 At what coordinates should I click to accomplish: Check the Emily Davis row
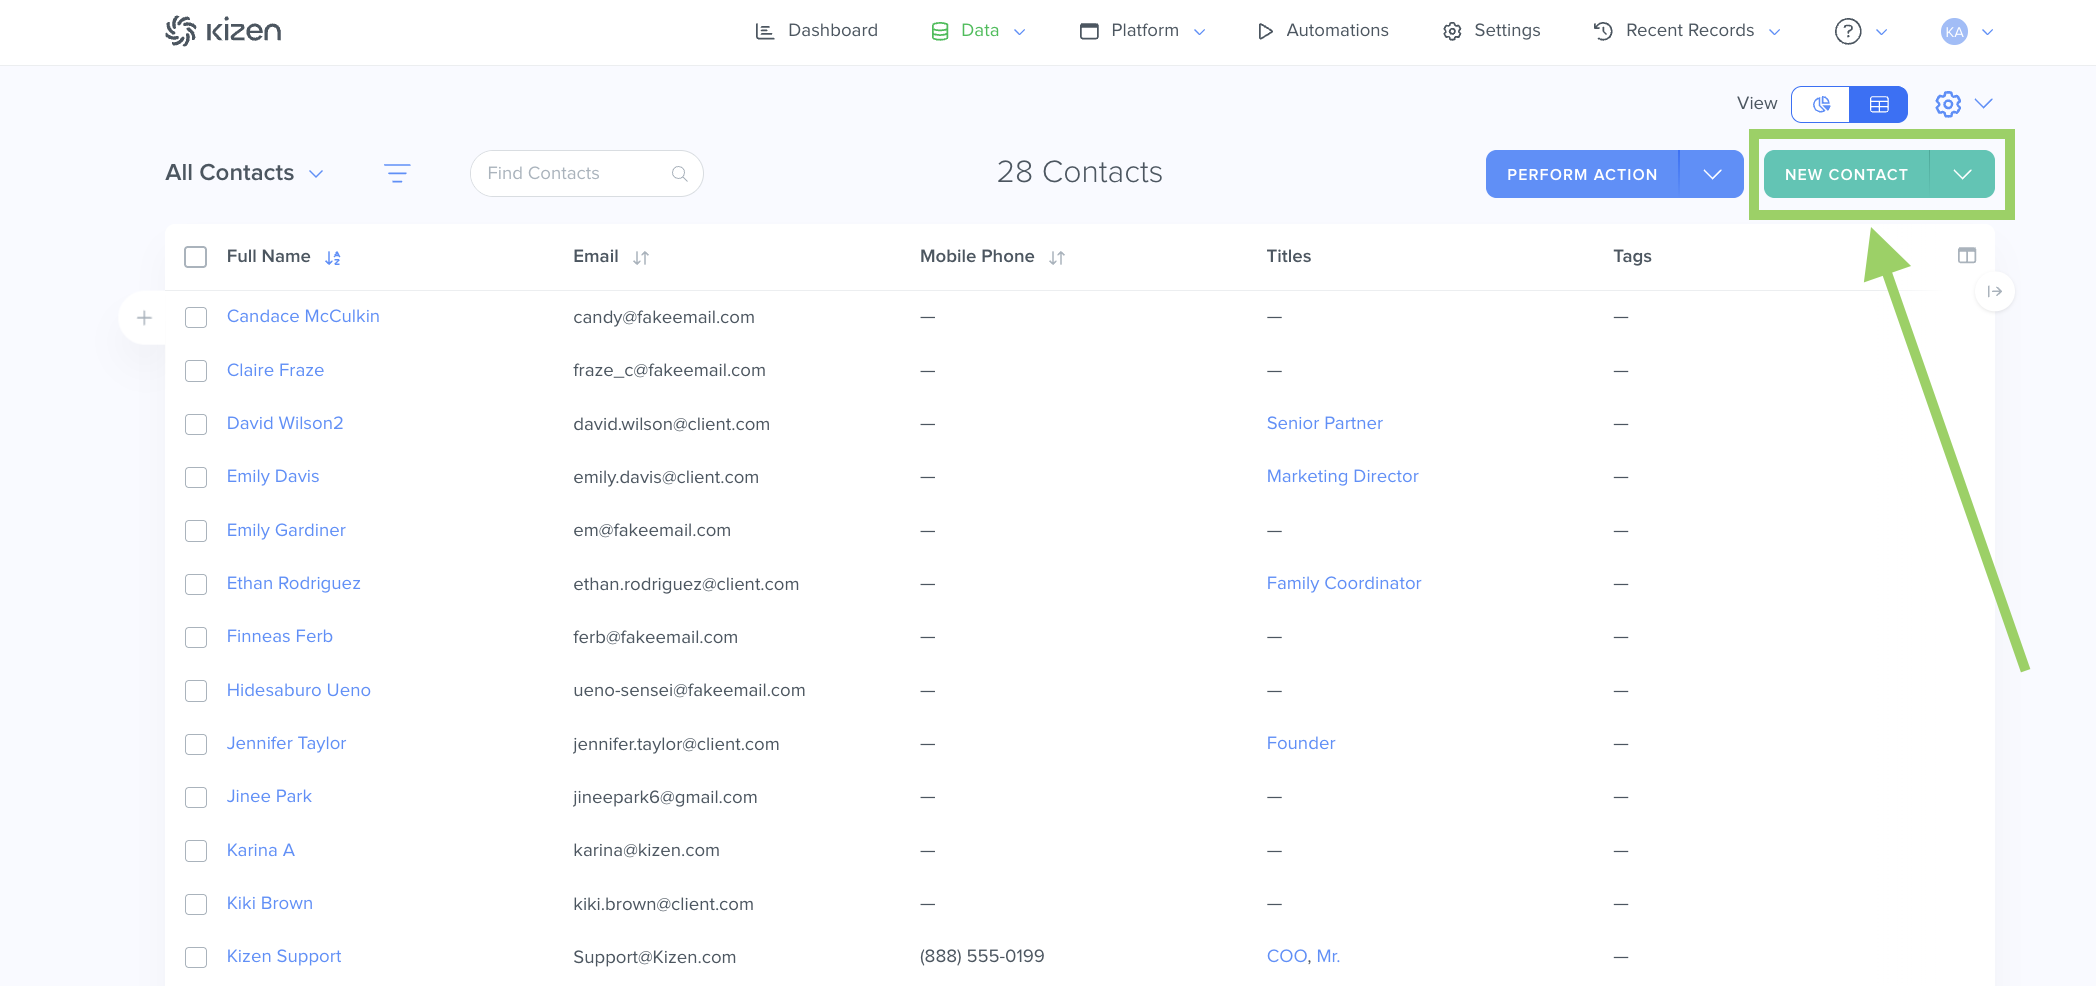pos(196,477)
